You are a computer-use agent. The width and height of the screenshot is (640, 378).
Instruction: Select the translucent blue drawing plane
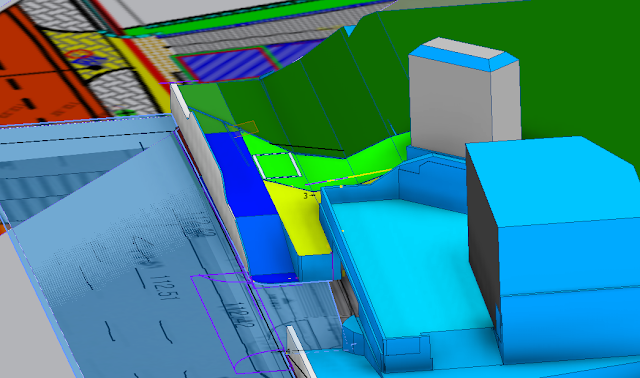tap(135, 253)
